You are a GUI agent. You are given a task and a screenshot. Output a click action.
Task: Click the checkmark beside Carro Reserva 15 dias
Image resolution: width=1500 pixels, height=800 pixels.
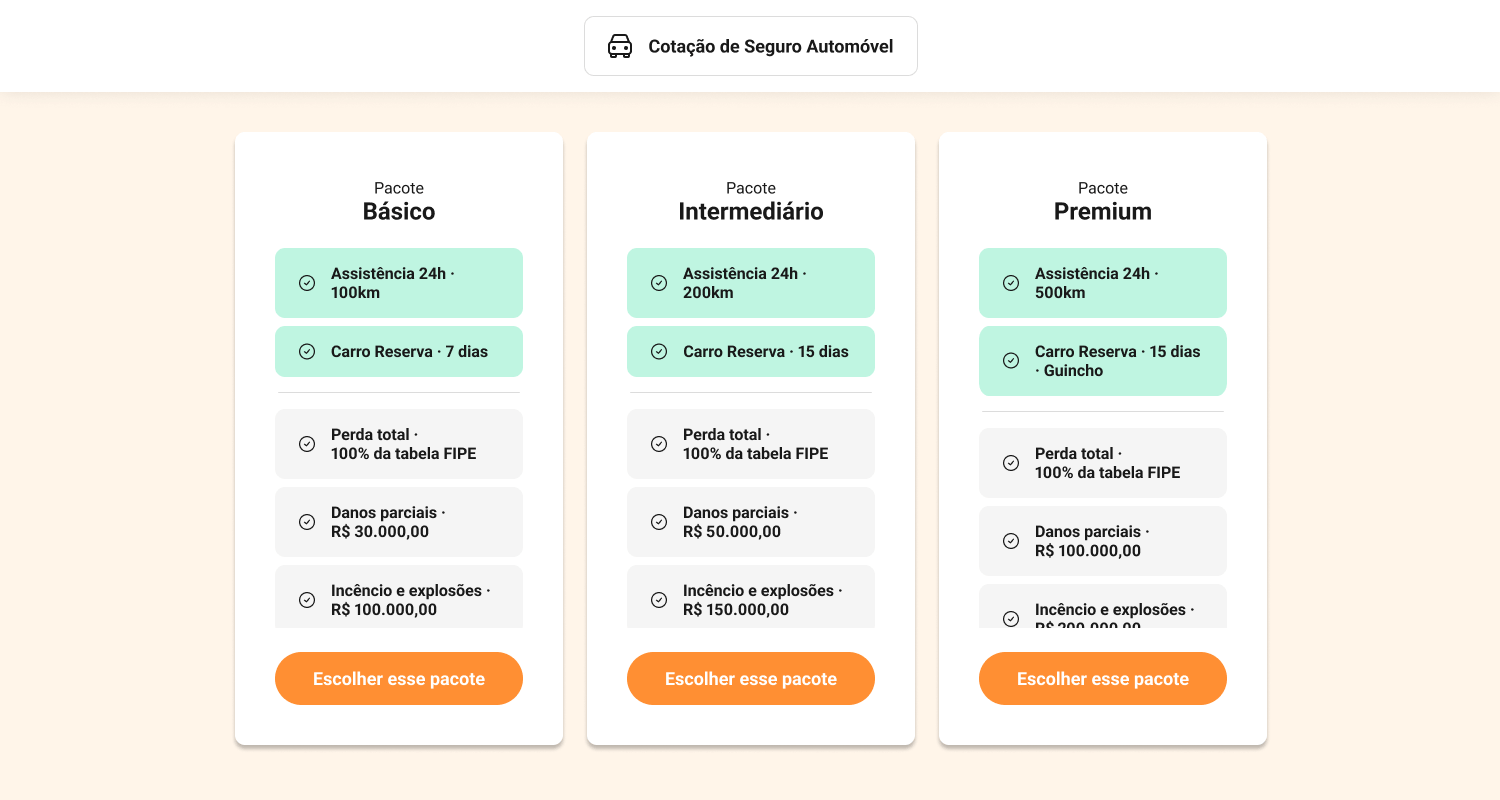coord(659,351)
